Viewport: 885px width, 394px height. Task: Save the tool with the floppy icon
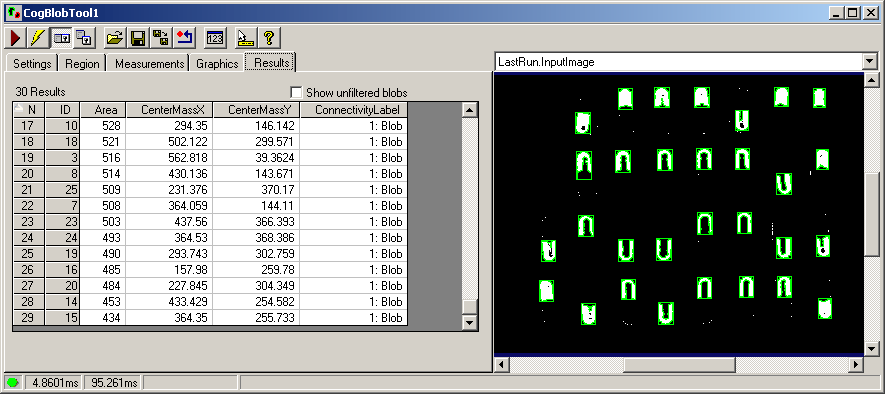tap(137, 38)
